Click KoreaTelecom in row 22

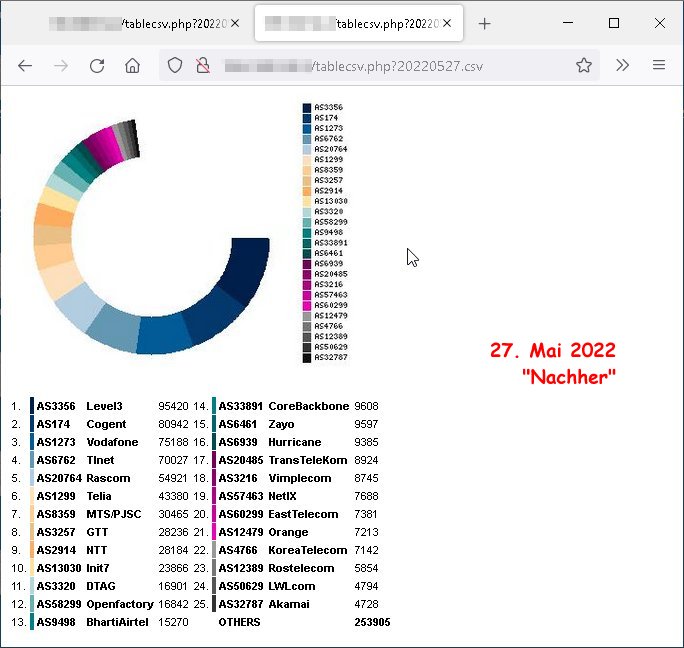(x=308, y=550)
